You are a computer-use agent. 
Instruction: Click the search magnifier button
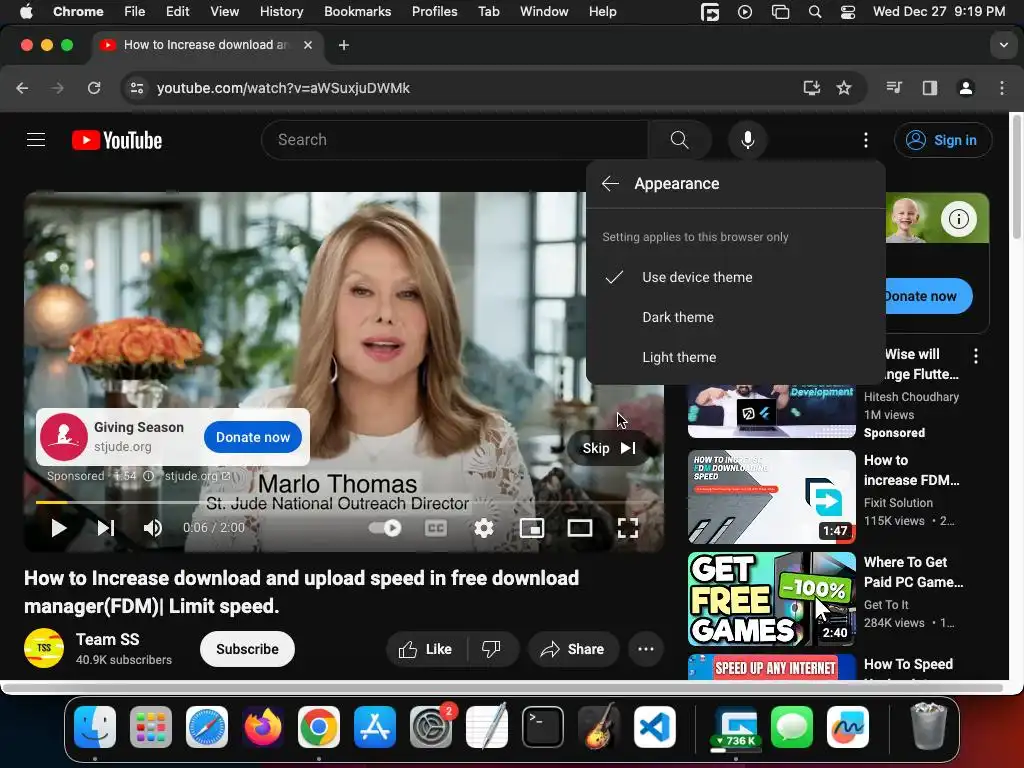[x=679, y=140]
